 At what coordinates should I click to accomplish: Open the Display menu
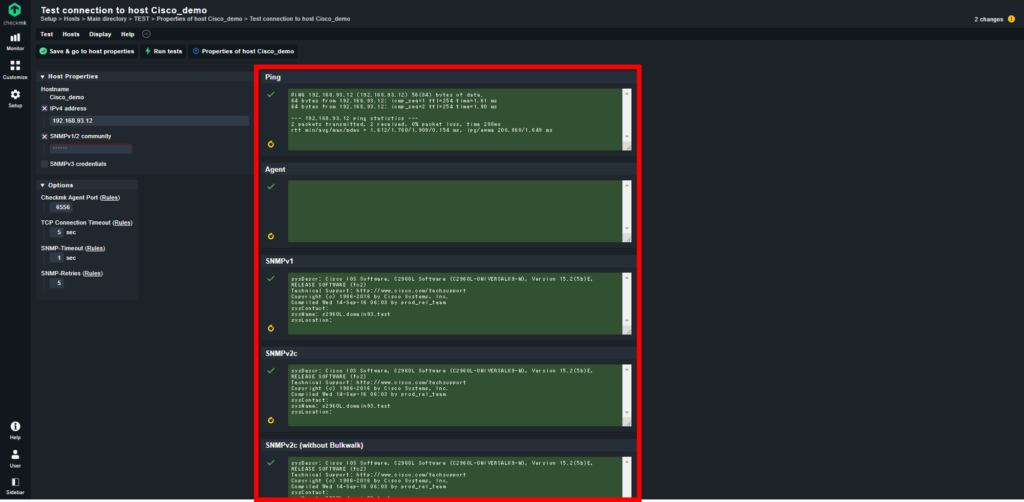click(101, 35)
